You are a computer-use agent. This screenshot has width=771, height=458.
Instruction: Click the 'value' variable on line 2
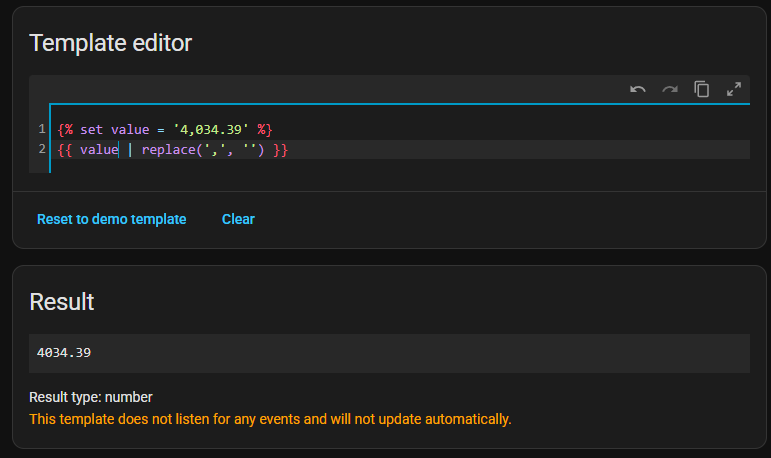click(x=99, y=149)
